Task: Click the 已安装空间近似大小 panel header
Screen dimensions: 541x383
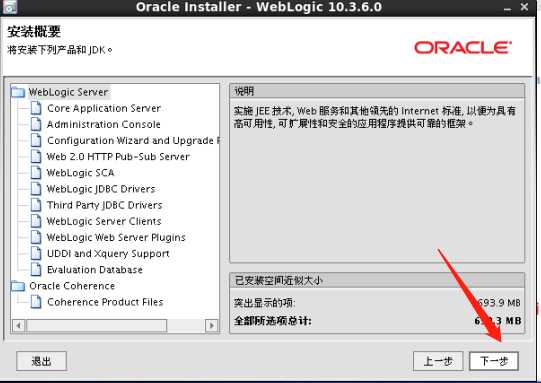Action: pos(377,280)
